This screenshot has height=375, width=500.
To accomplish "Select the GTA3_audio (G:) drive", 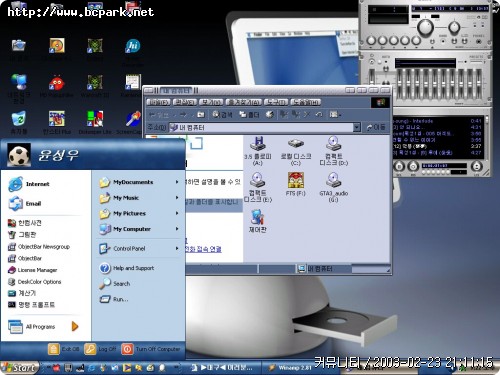I will pos(334,187).
